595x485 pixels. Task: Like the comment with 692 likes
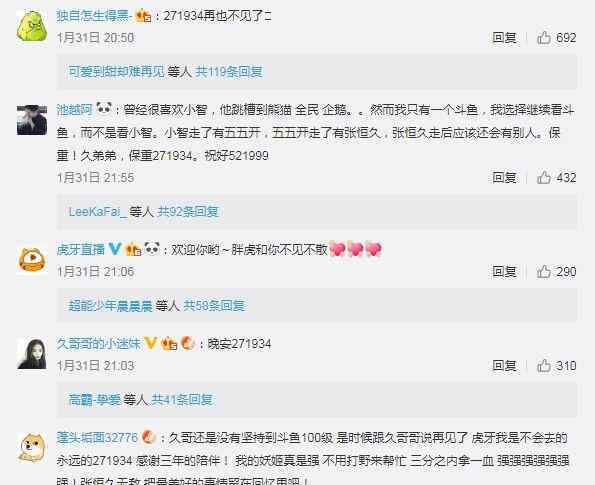tap(544, 38)
